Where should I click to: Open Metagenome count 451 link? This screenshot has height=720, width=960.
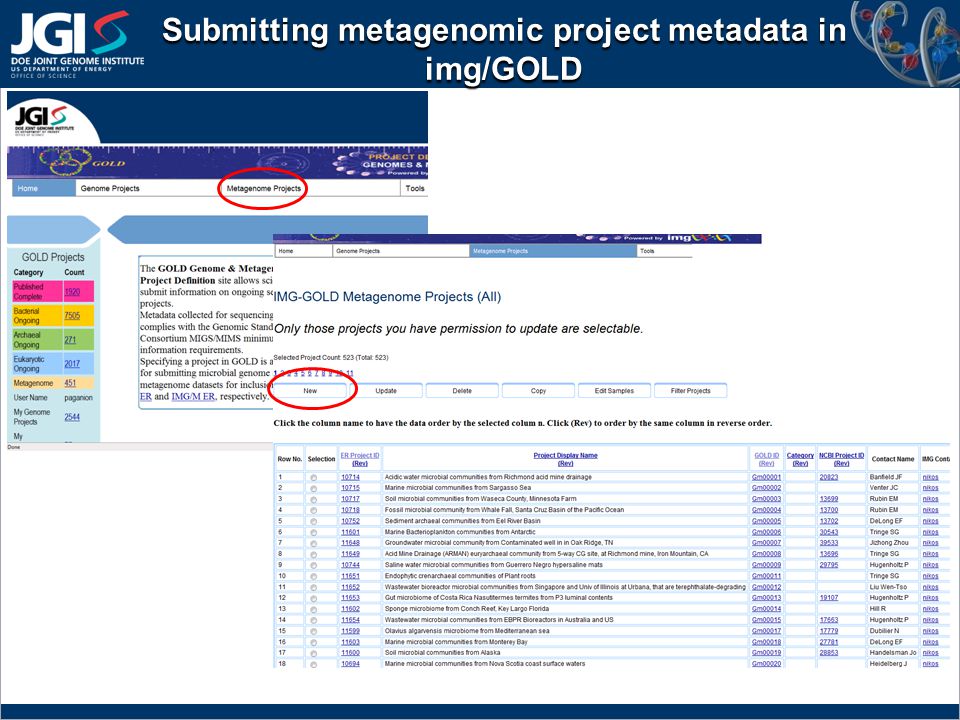[70, 383]
